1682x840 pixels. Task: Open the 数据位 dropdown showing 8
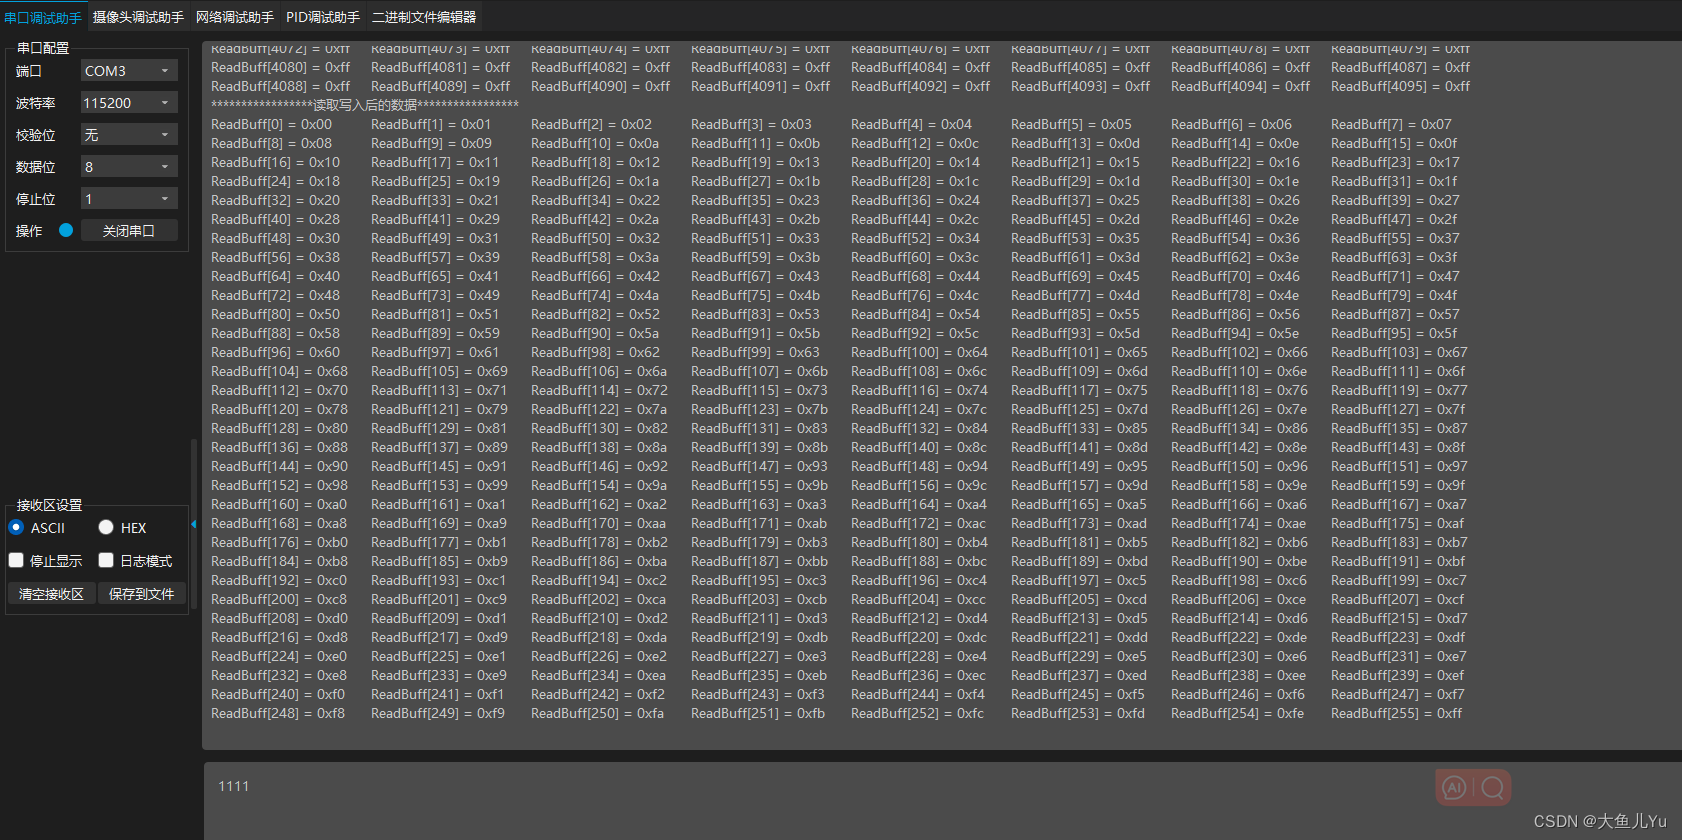pos(129,167)
